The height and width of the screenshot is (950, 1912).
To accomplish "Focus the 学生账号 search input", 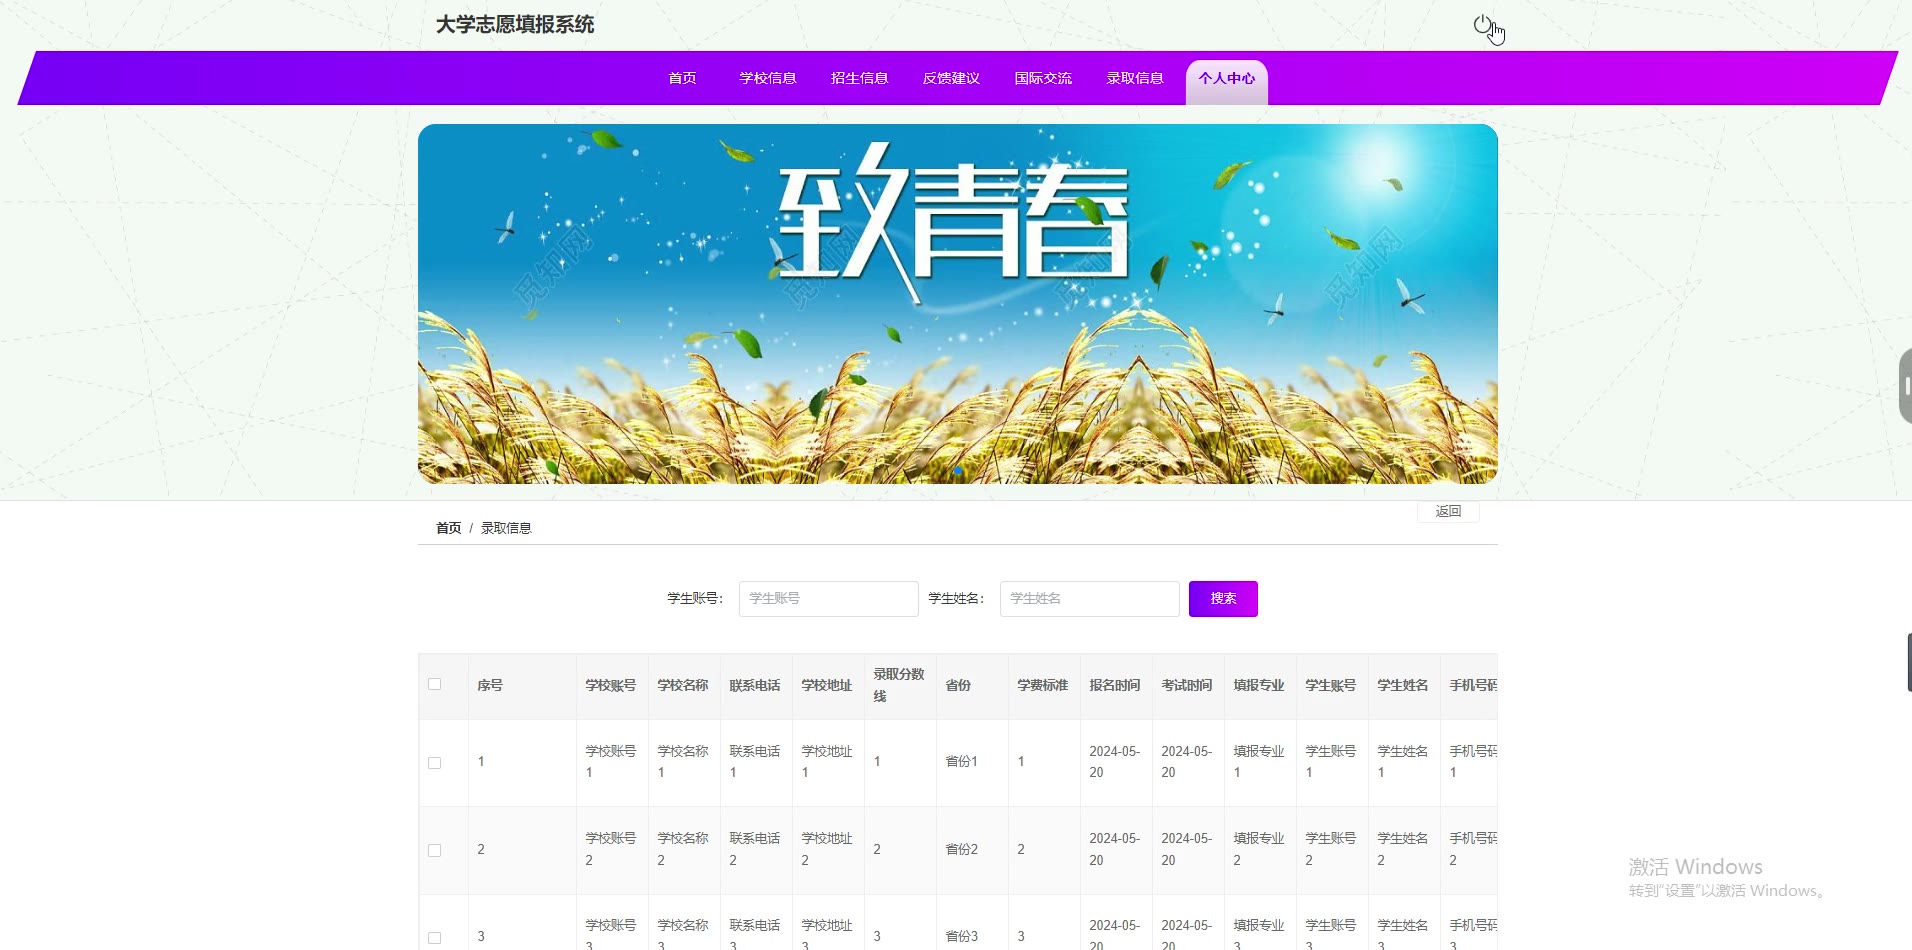I will point(828,598).
